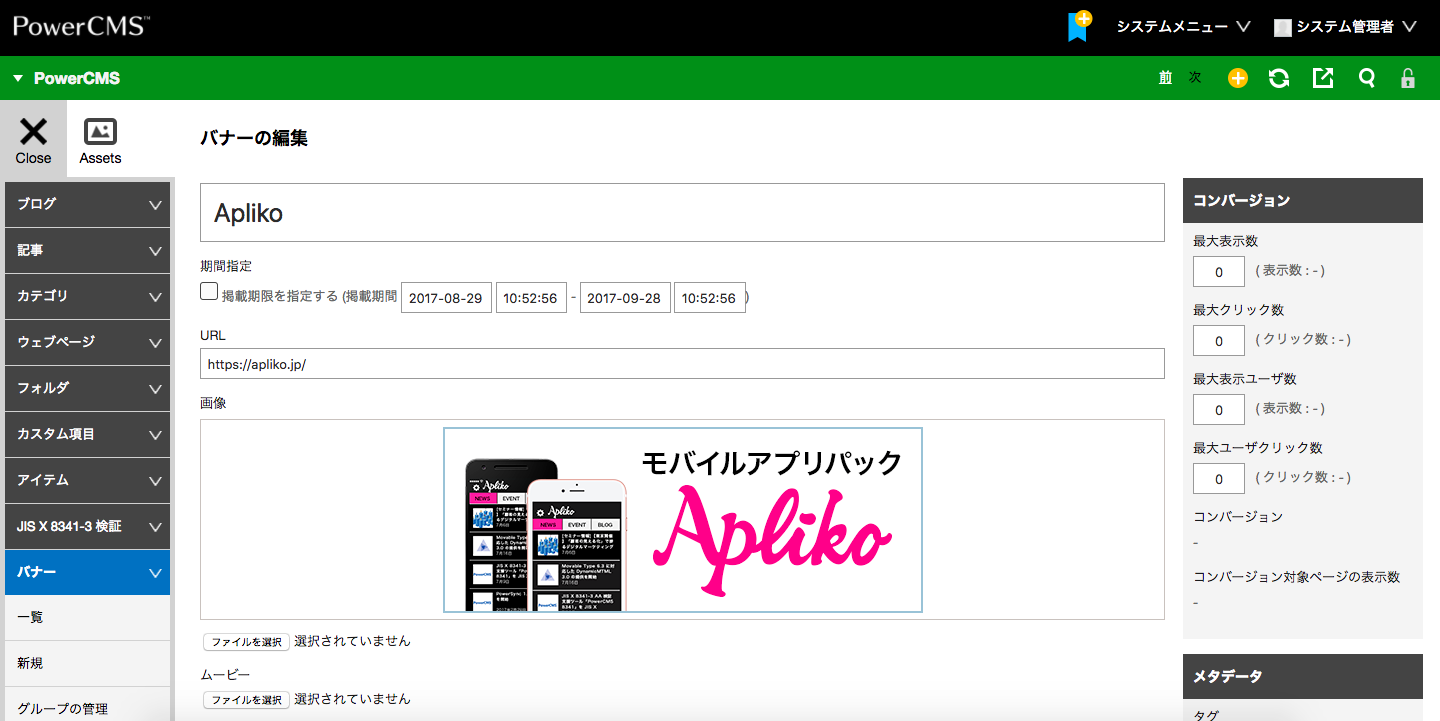Click the Close X icon
1440x721 pixels.
point(33,131)
